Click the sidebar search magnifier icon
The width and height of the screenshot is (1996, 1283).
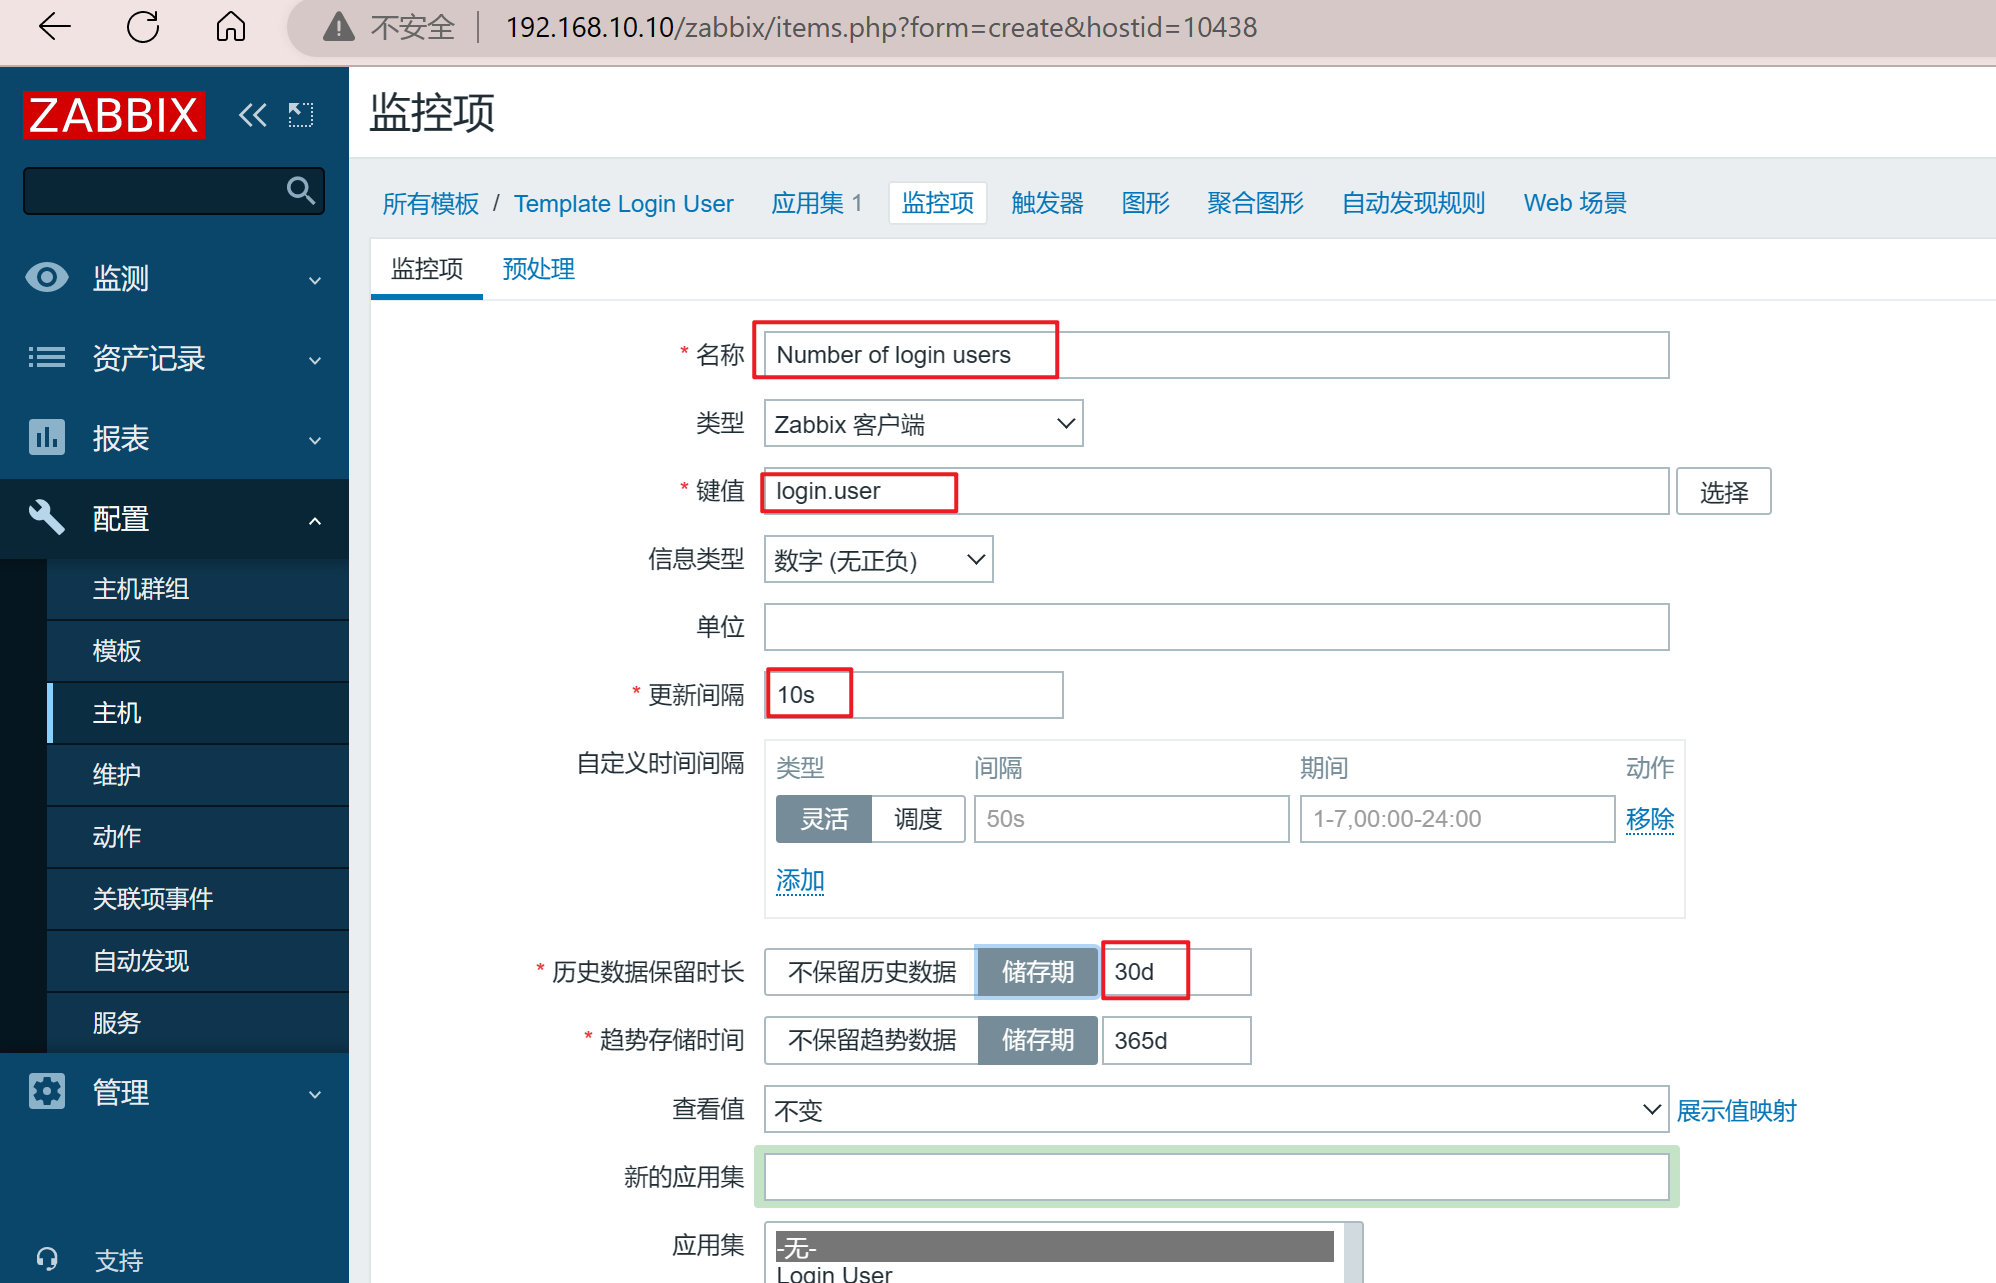click(300, 190)
